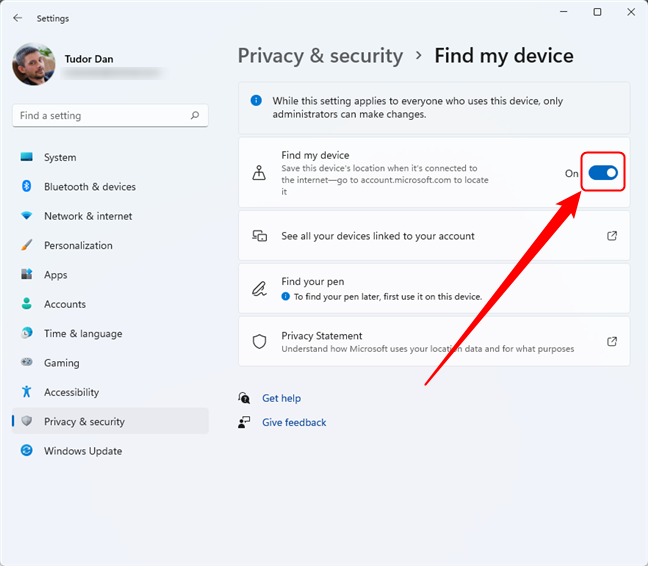Go to Privacy & security breadcrumb
Viewport: 648px width, 566px height.
(320, 56)
